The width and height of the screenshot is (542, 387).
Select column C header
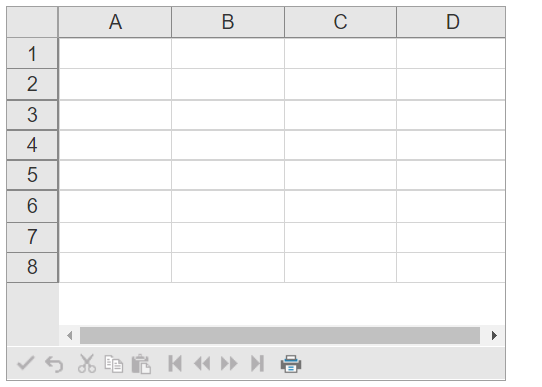(340, 22)
